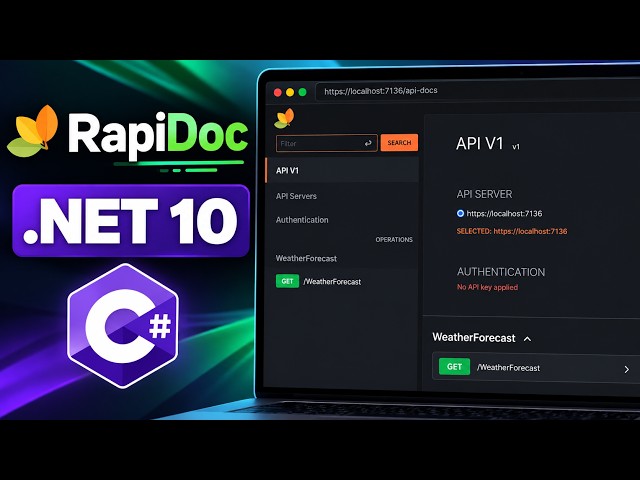Screen dimensions: 640x480
Task: Open the localhost:7136/api-docs address bar
Action: pos(478,91)
